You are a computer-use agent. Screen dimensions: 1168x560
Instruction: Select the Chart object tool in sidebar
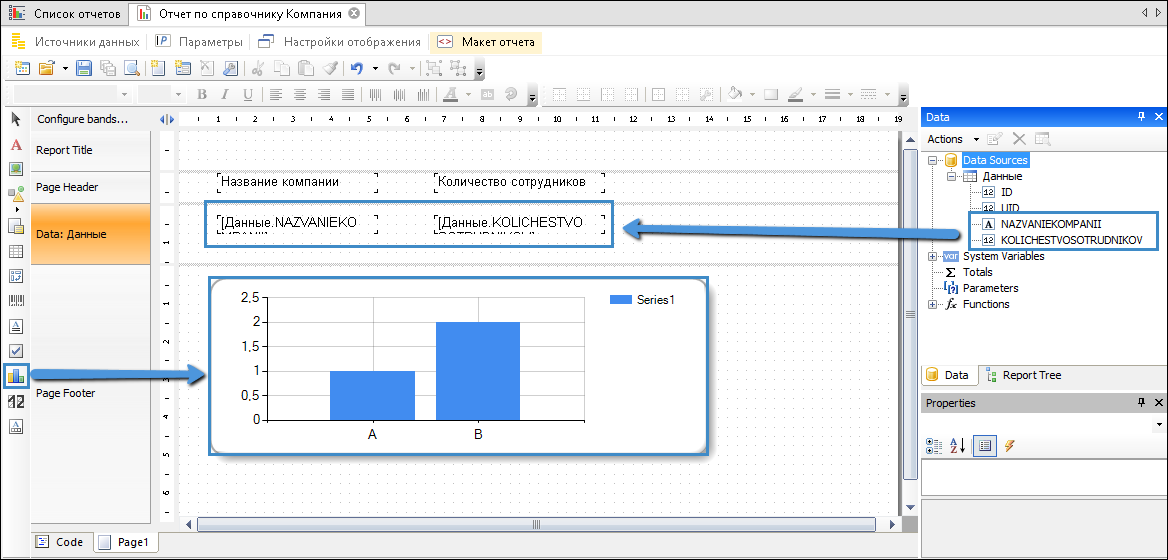click(x=15, y=376)
